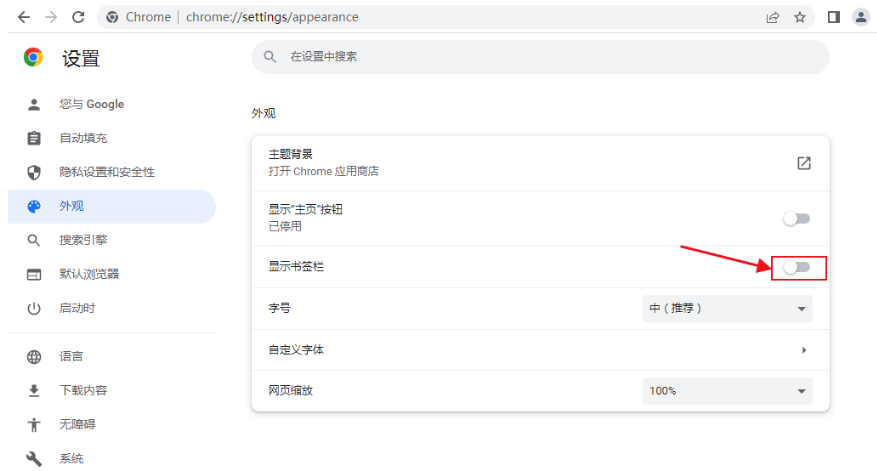Open the side panel icon
Viewport: 877px width, 471px height.
(833, 17)
